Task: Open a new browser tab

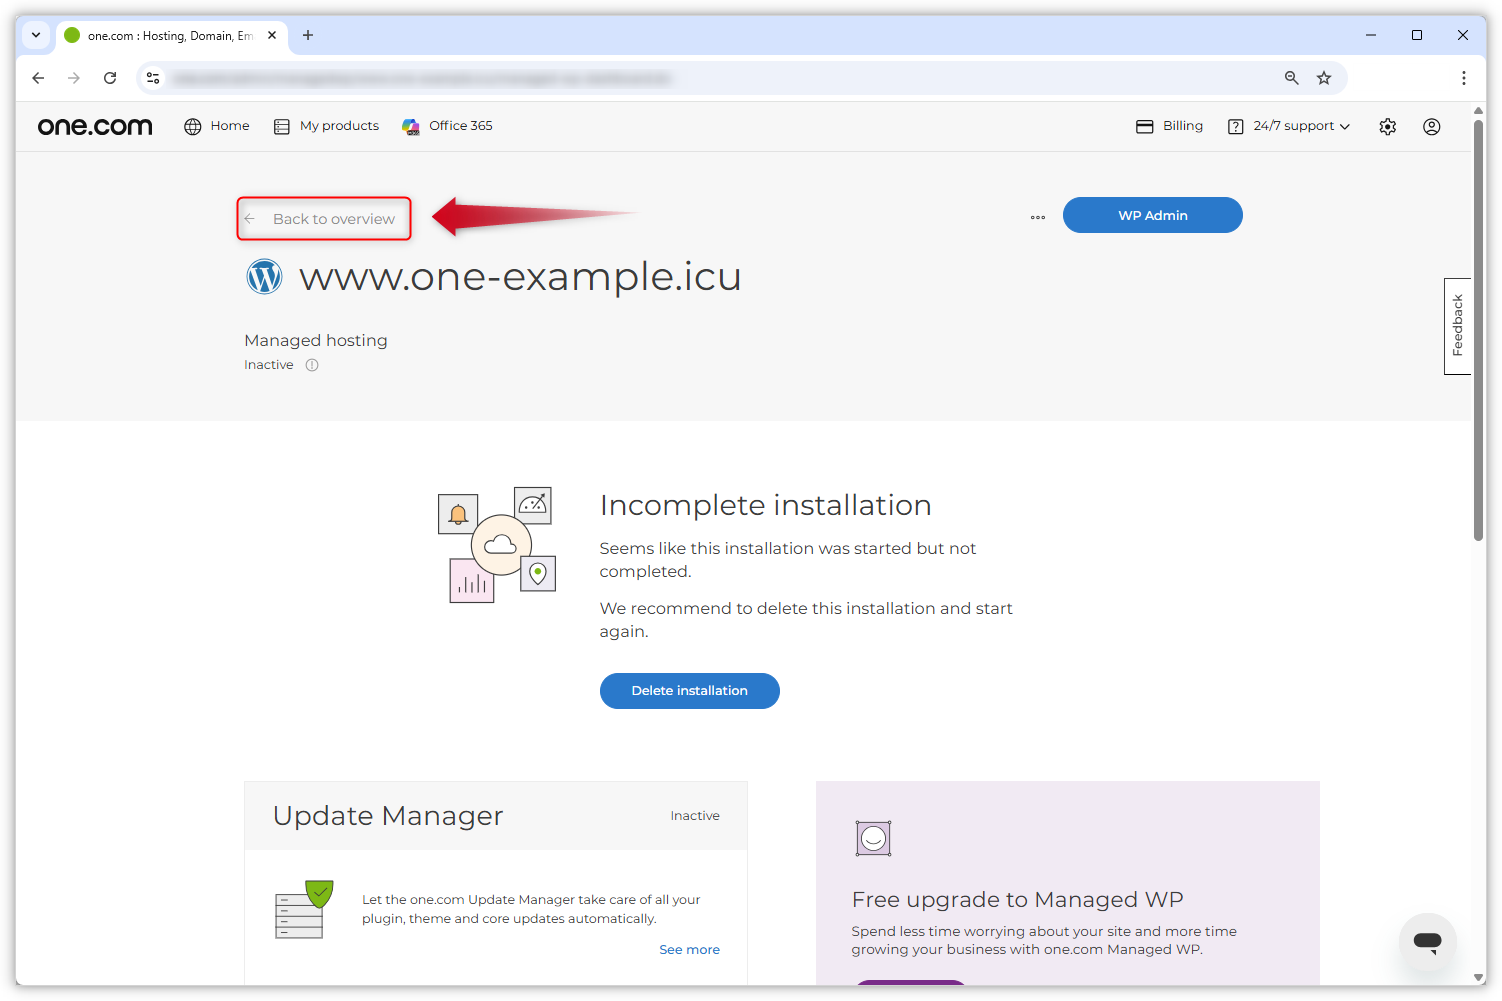Action: pyautogui.click(x=308, y=35)
